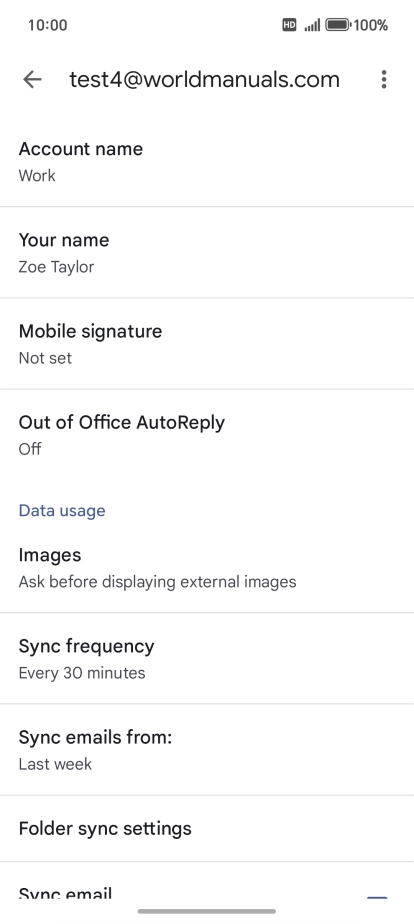This screenshot has height=924, width=414.
Task: Toggle the Sync email checkbox
Action: pyautogui.click(x=377, y=896)
